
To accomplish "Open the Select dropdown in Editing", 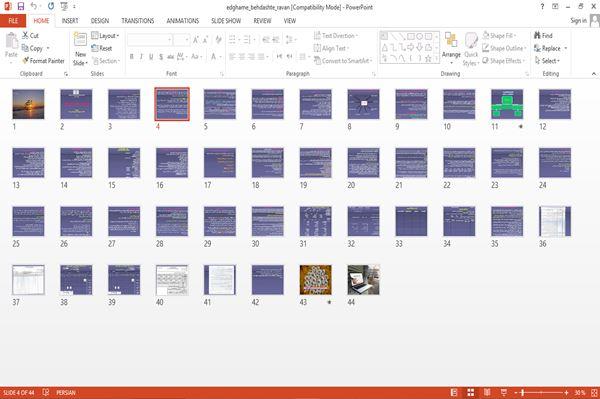I will point(547,61).
